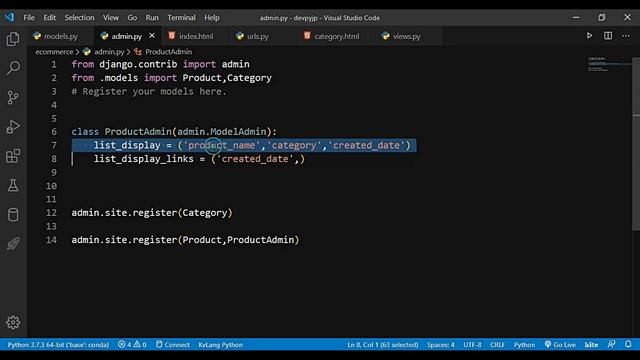The image size is (640, 360).
Task: Open the Testing flask icon
Action: click(x=13, y=185)
